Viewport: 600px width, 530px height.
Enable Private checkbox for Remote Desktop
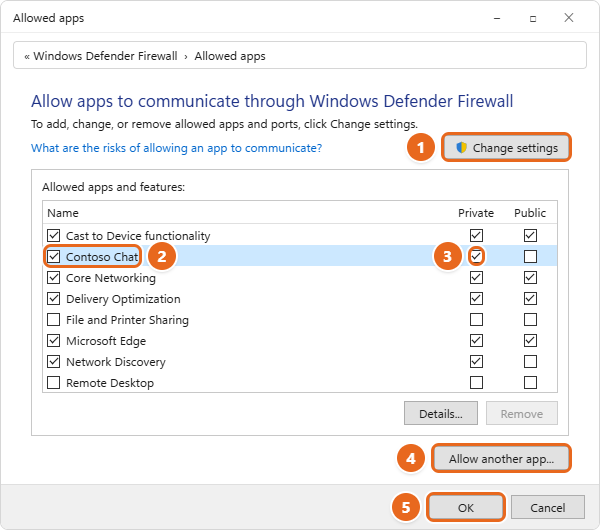tap(476, 383)
